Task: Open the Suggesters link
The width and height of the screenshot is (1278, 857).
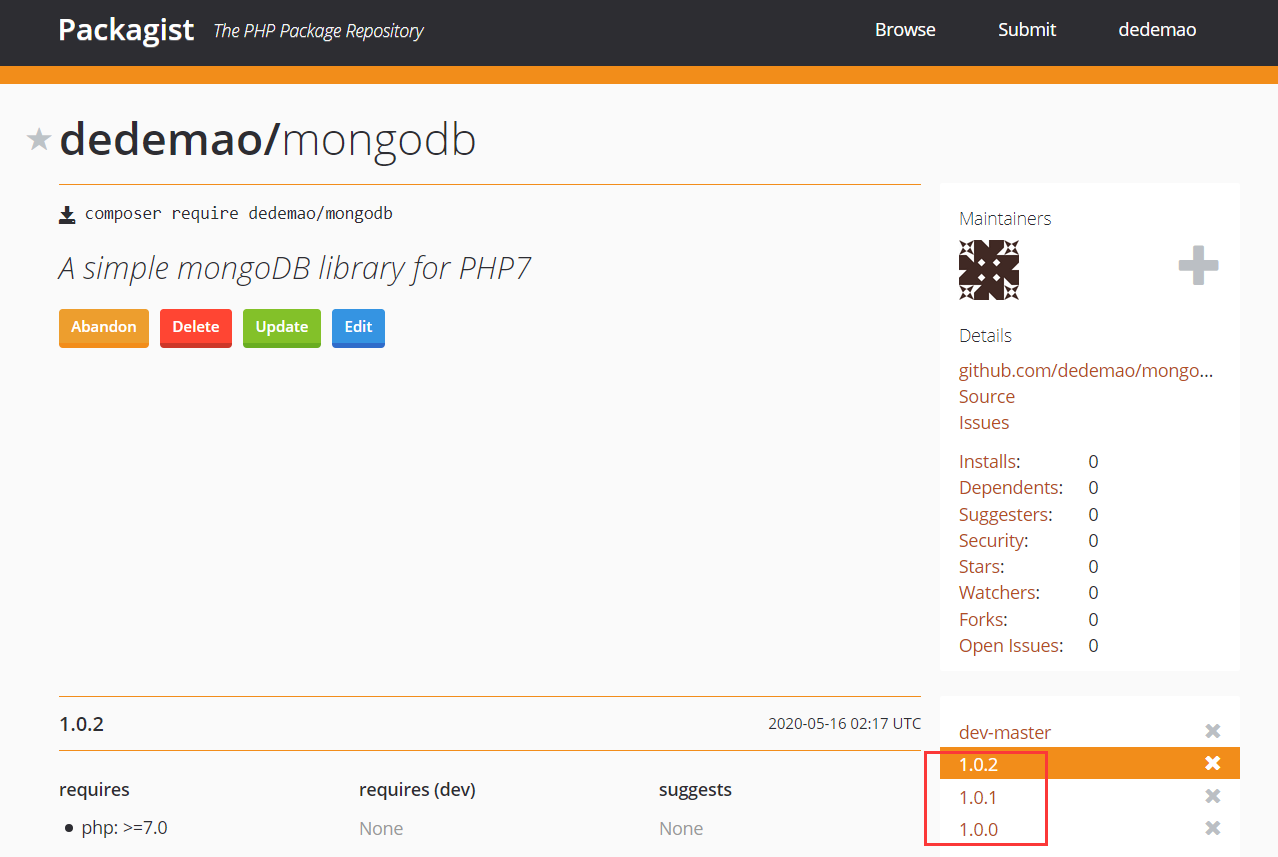Action: 1004,515
